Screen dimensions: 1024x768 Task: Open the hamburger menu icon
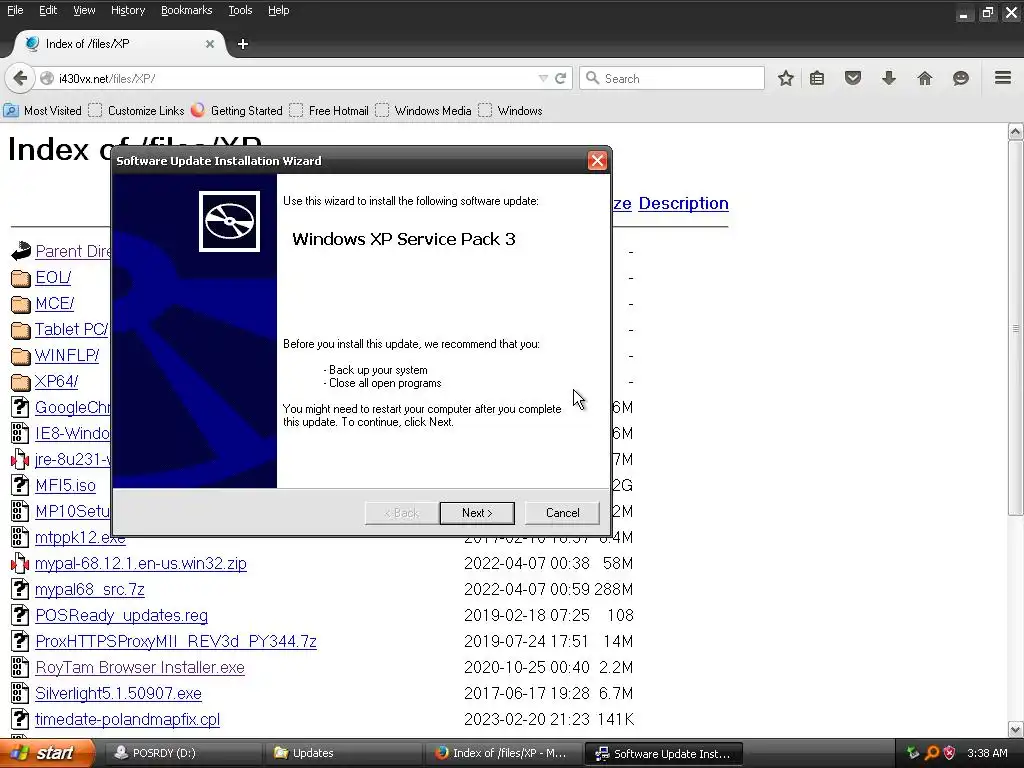(1003, 78)
